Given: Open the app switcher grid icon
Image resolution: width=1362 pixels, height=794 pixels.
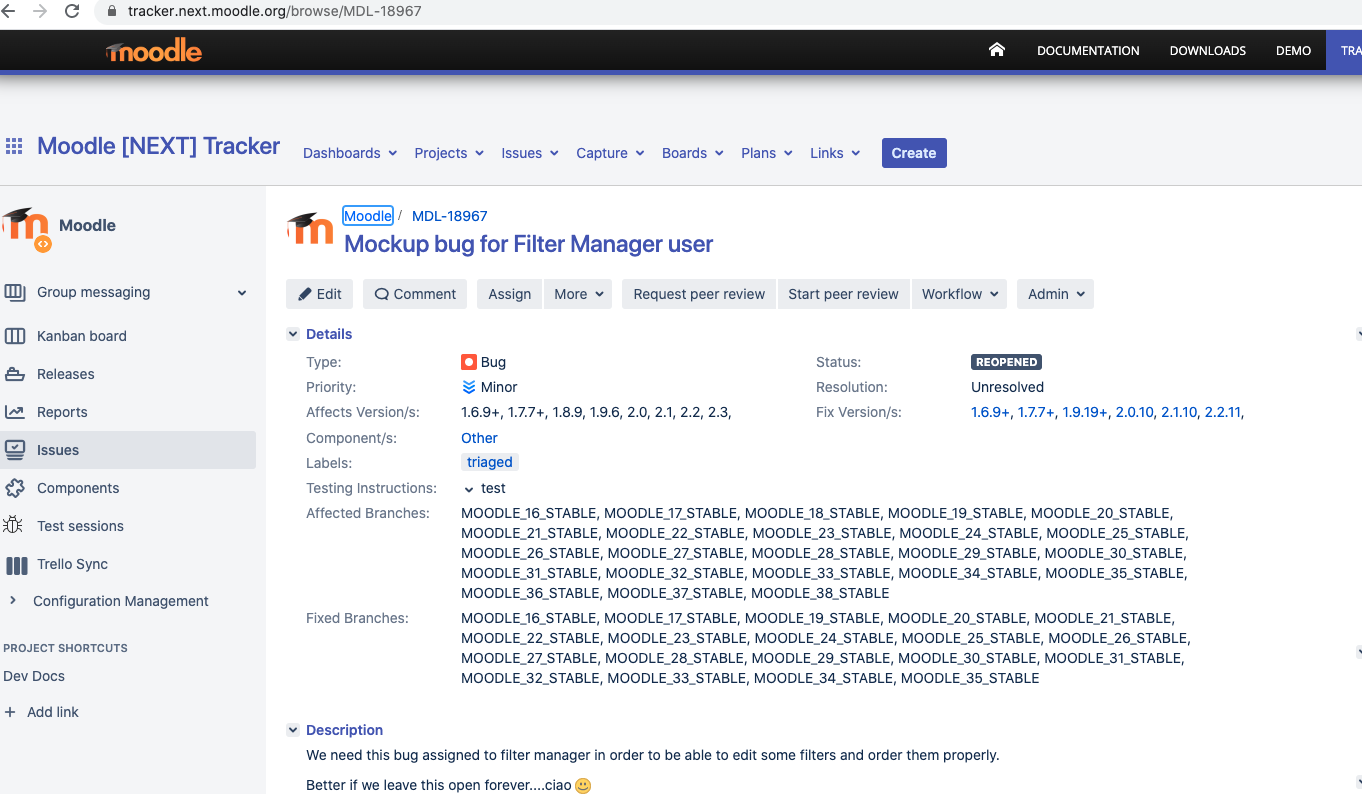Looking at the screenshot, I should point(14,146).
